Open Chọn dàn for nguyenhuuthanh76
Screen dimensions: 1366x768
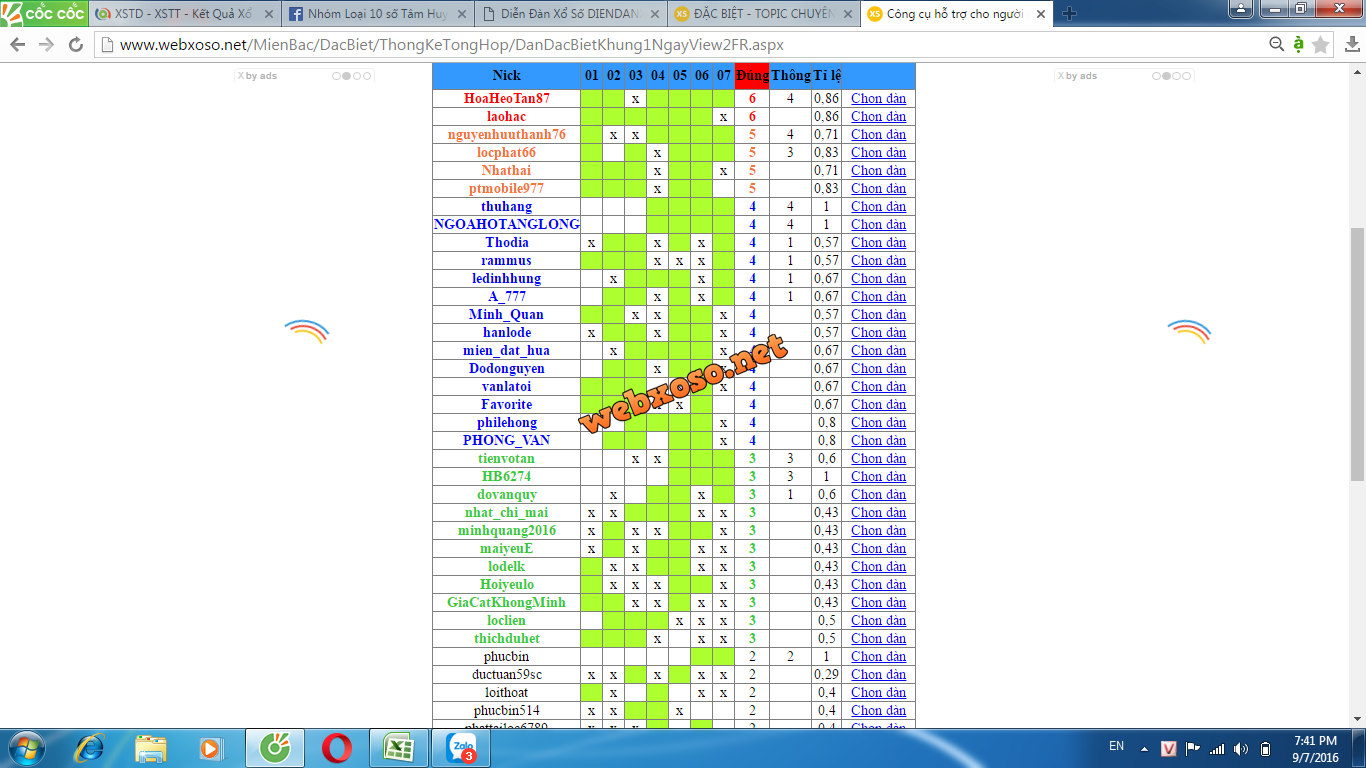[x=878, y=135]
